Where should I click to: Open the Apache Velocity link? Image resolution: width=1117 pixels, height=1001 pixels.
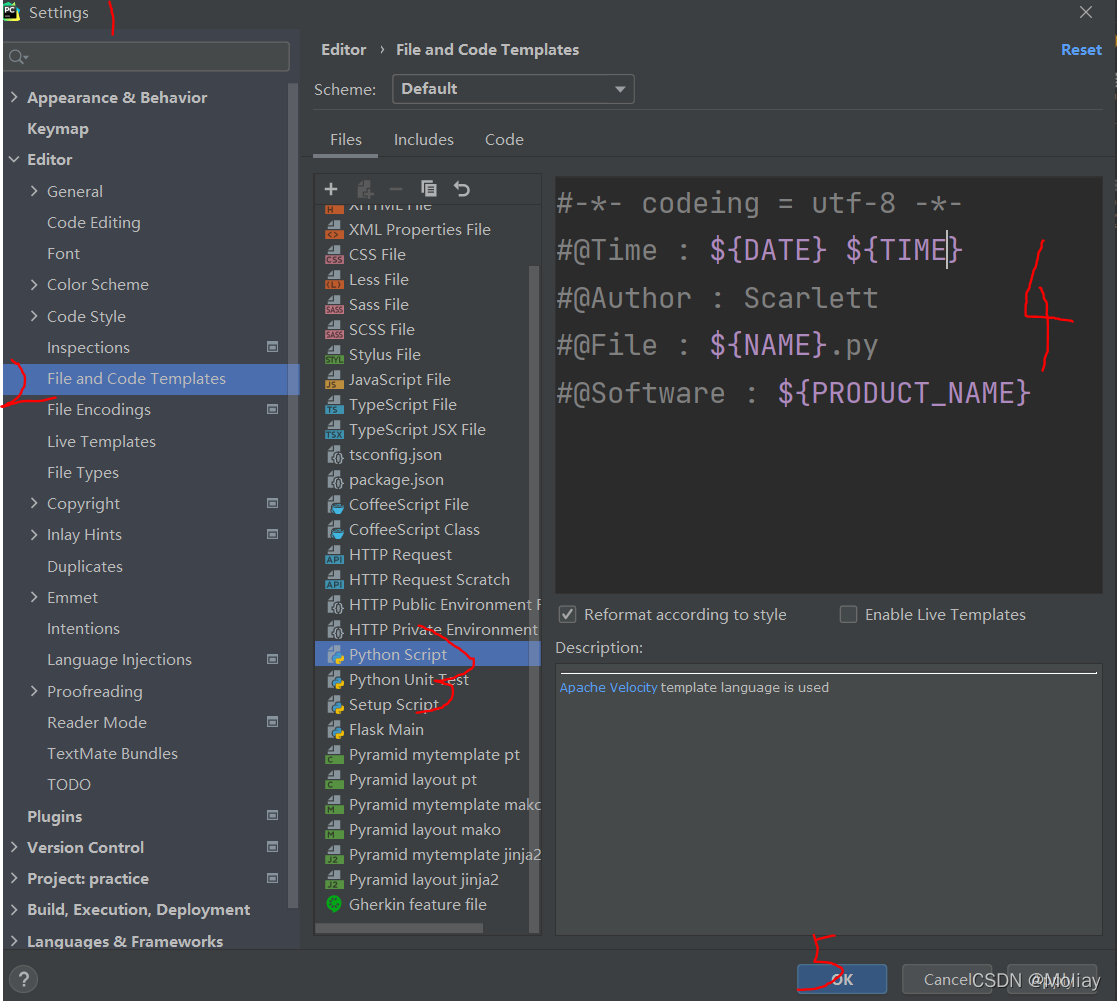[x=608, y=688]
